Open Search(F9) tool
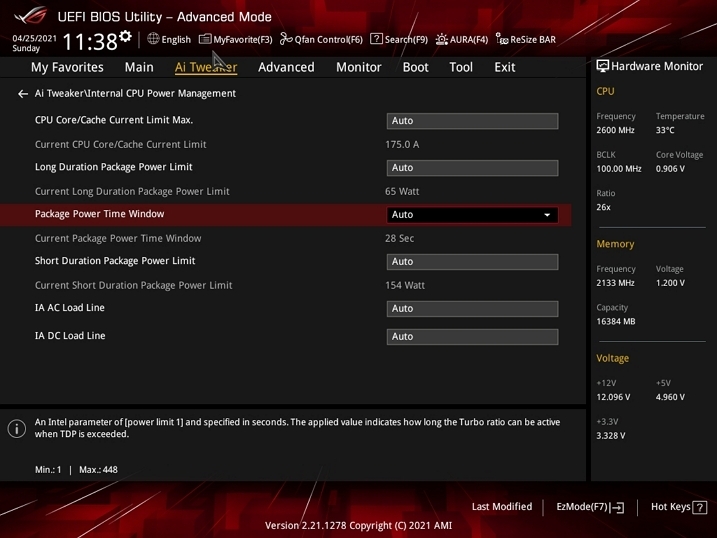Viewport: 717px width, 538px height. pos(399,40)
